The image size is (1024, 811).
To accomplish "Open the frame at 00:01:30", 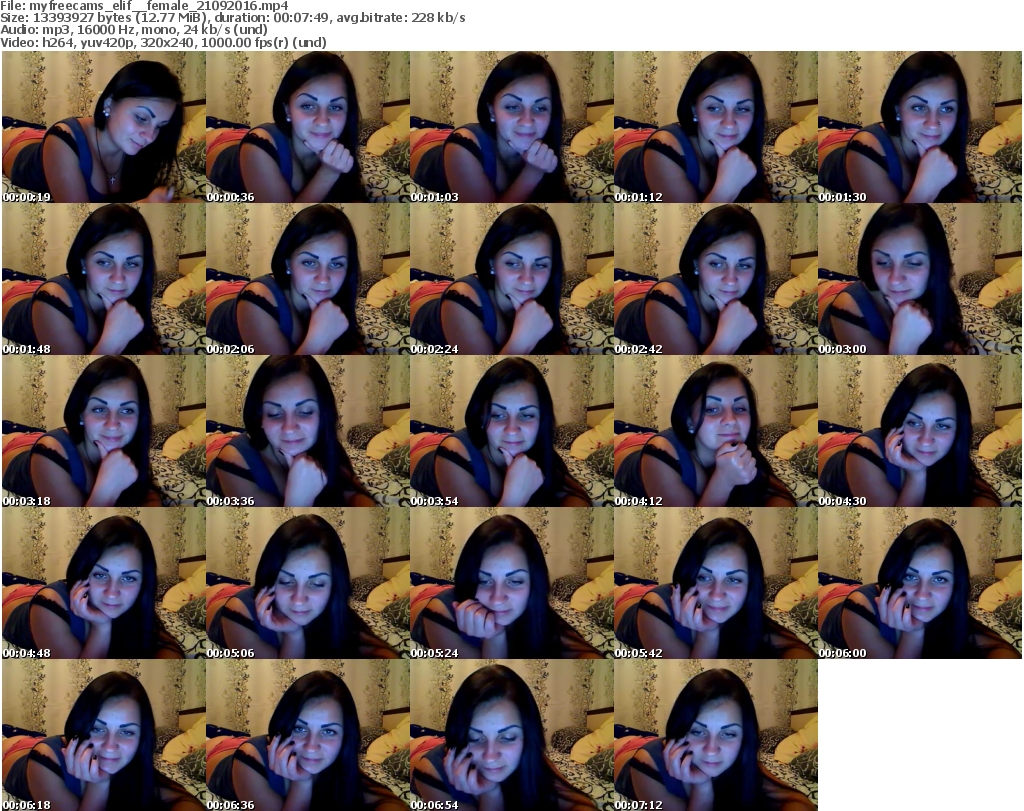I will 920,127.
